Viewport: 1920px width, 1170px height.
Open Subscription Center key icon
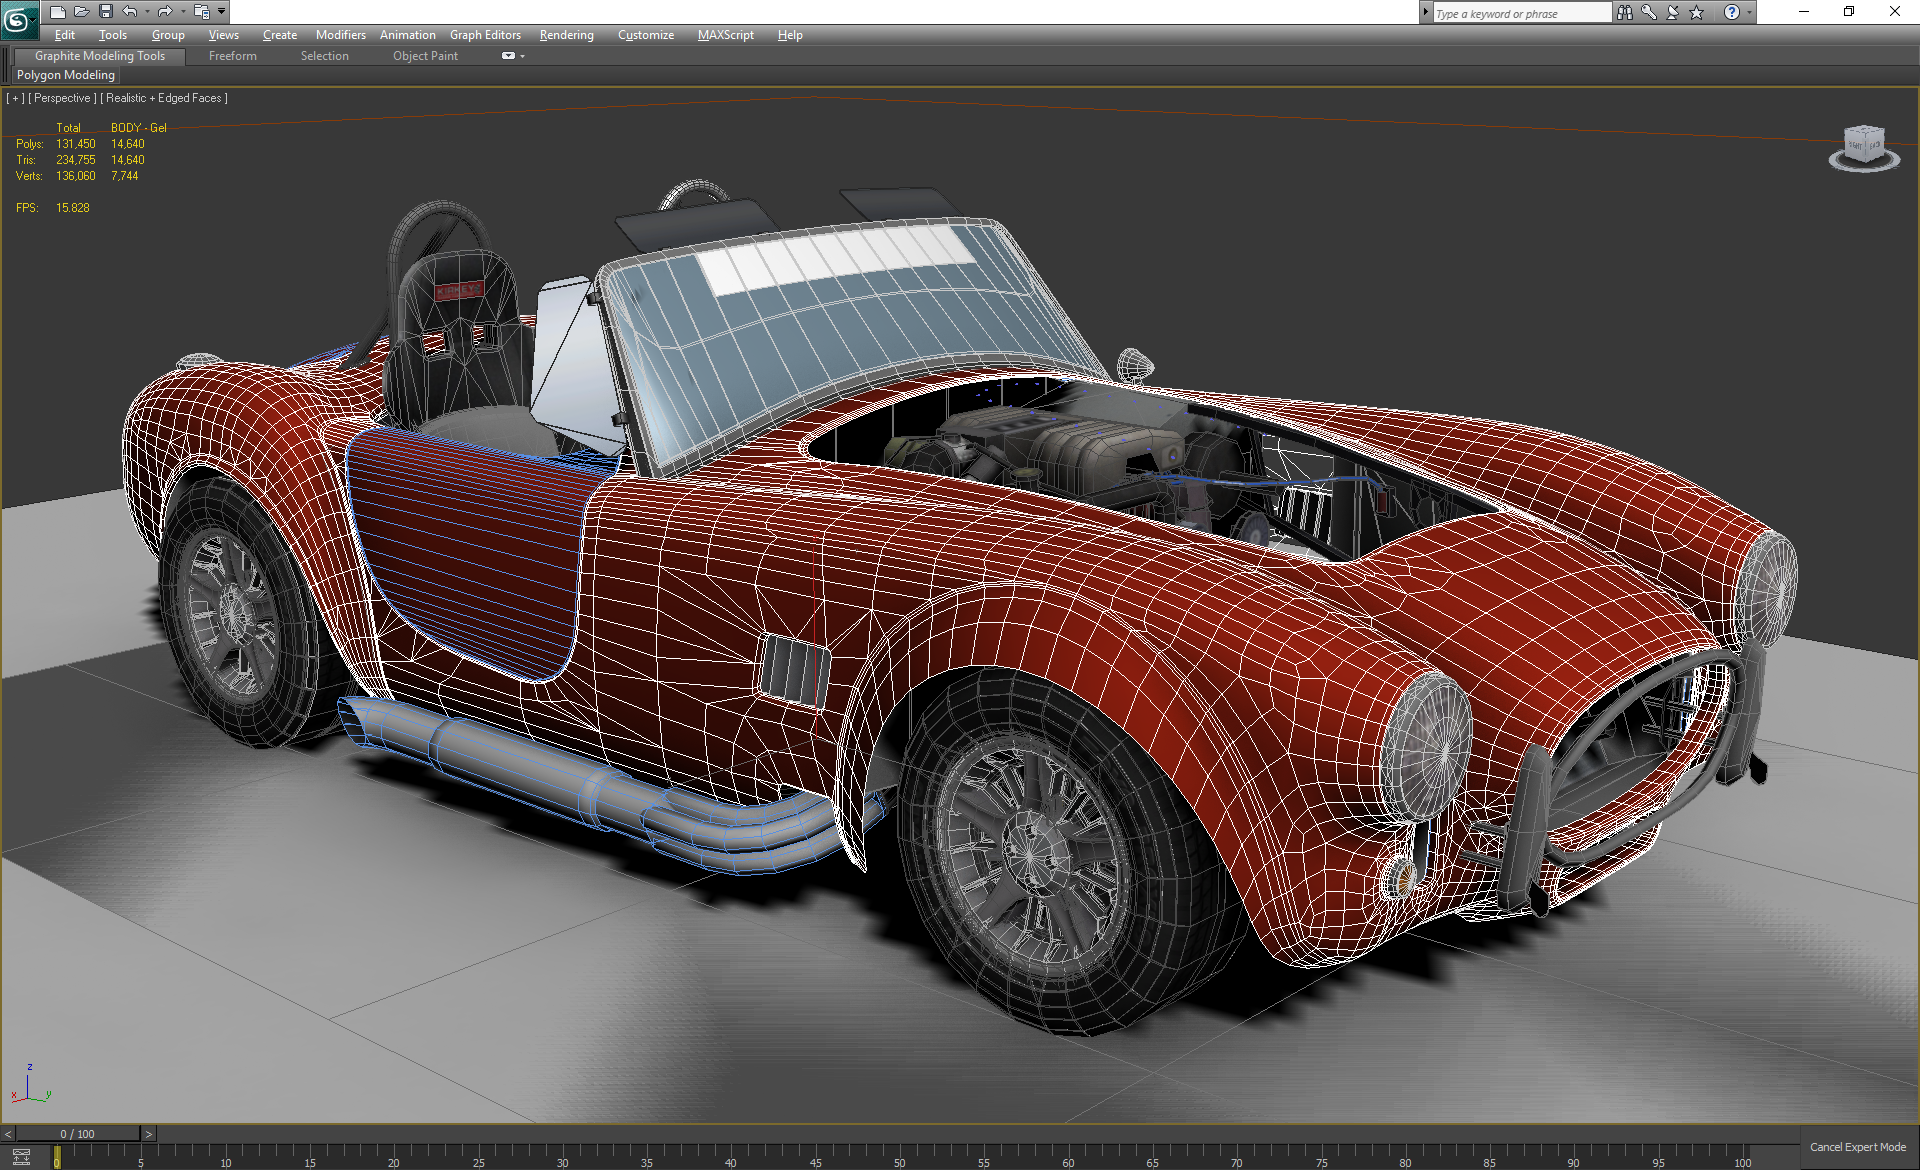tap(1648, 12)
